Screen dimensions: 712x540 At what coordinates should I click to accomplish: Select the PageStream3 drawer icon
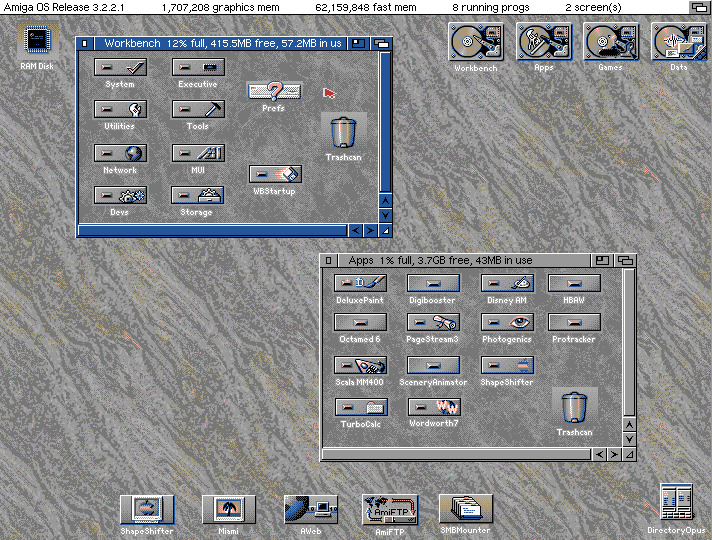tap(433, 322)
